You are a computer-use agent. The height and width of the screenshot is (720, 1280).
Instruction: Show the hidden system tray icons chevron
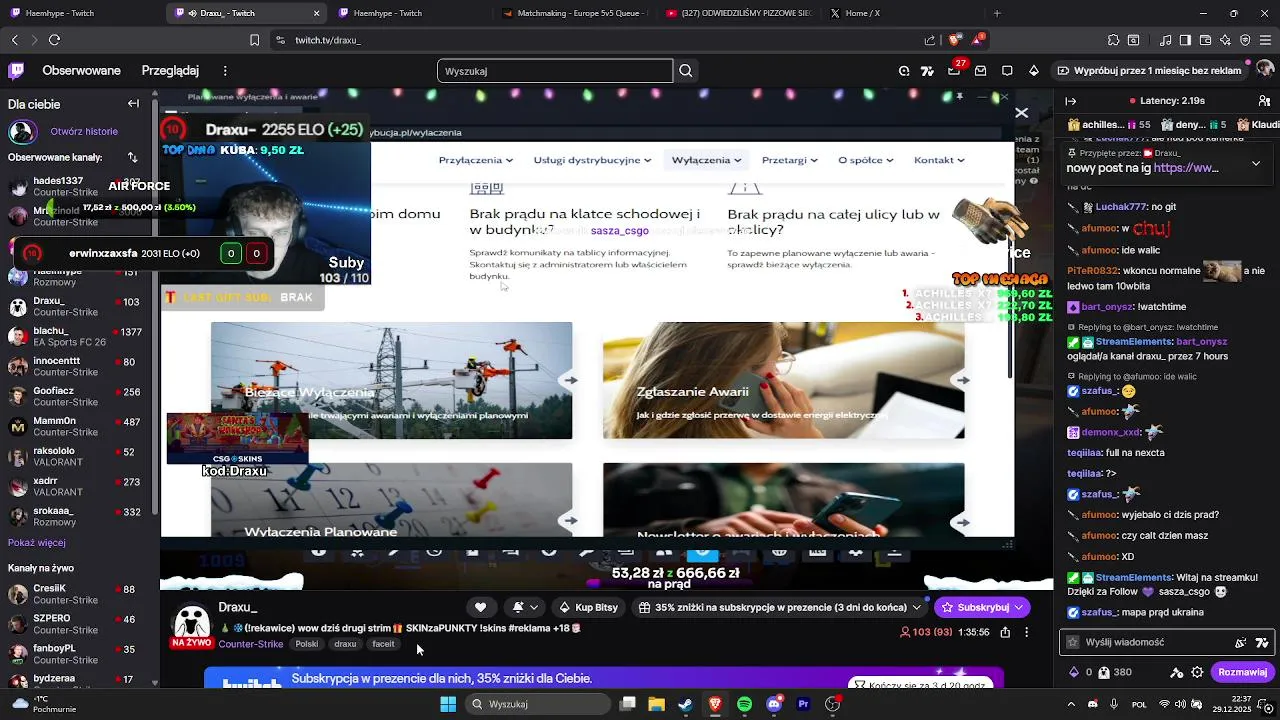pos(1072,704)
